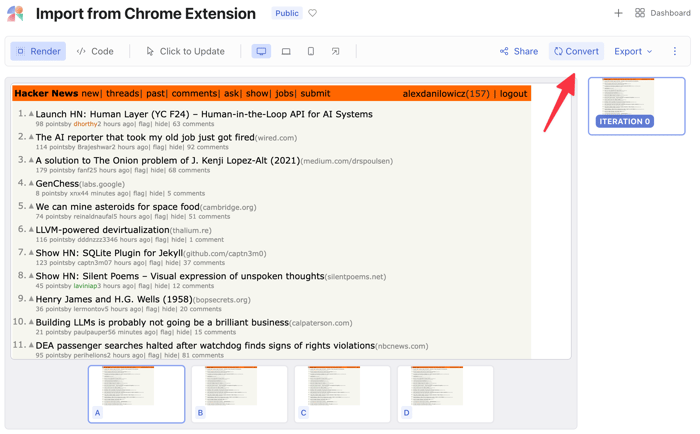Select variant C thumbnail
This screenshot has height=434, width=700.
(342, 394)
